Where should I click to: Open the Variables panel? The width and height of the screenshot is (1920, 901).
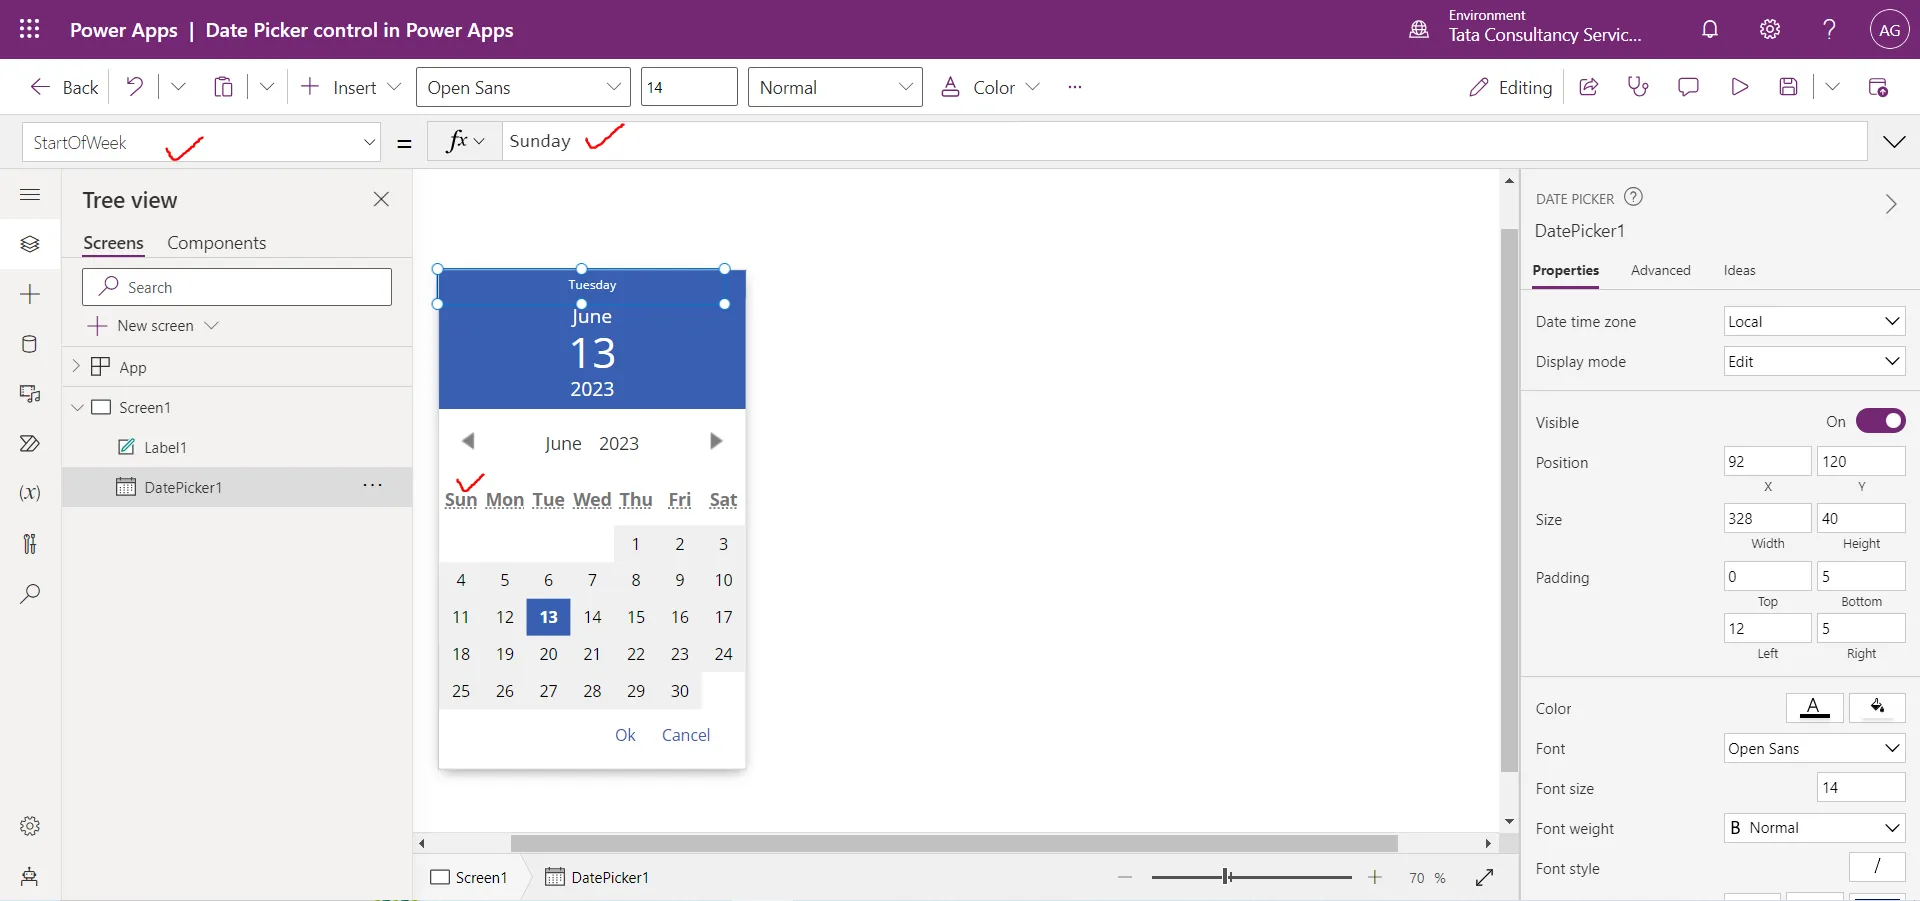point(29,494)
